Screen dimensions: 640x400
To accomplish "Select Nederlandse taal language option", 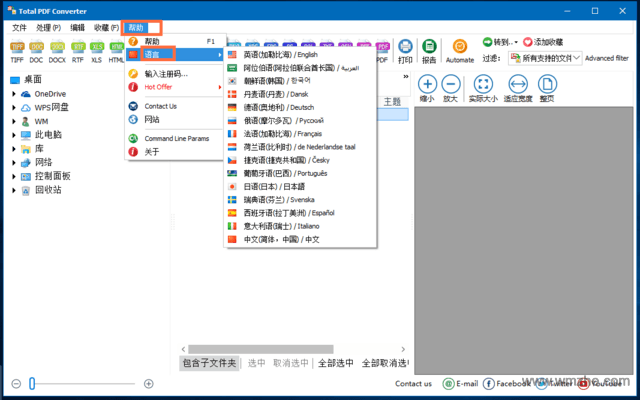I will pyautogui.click(x=300, y=147).
